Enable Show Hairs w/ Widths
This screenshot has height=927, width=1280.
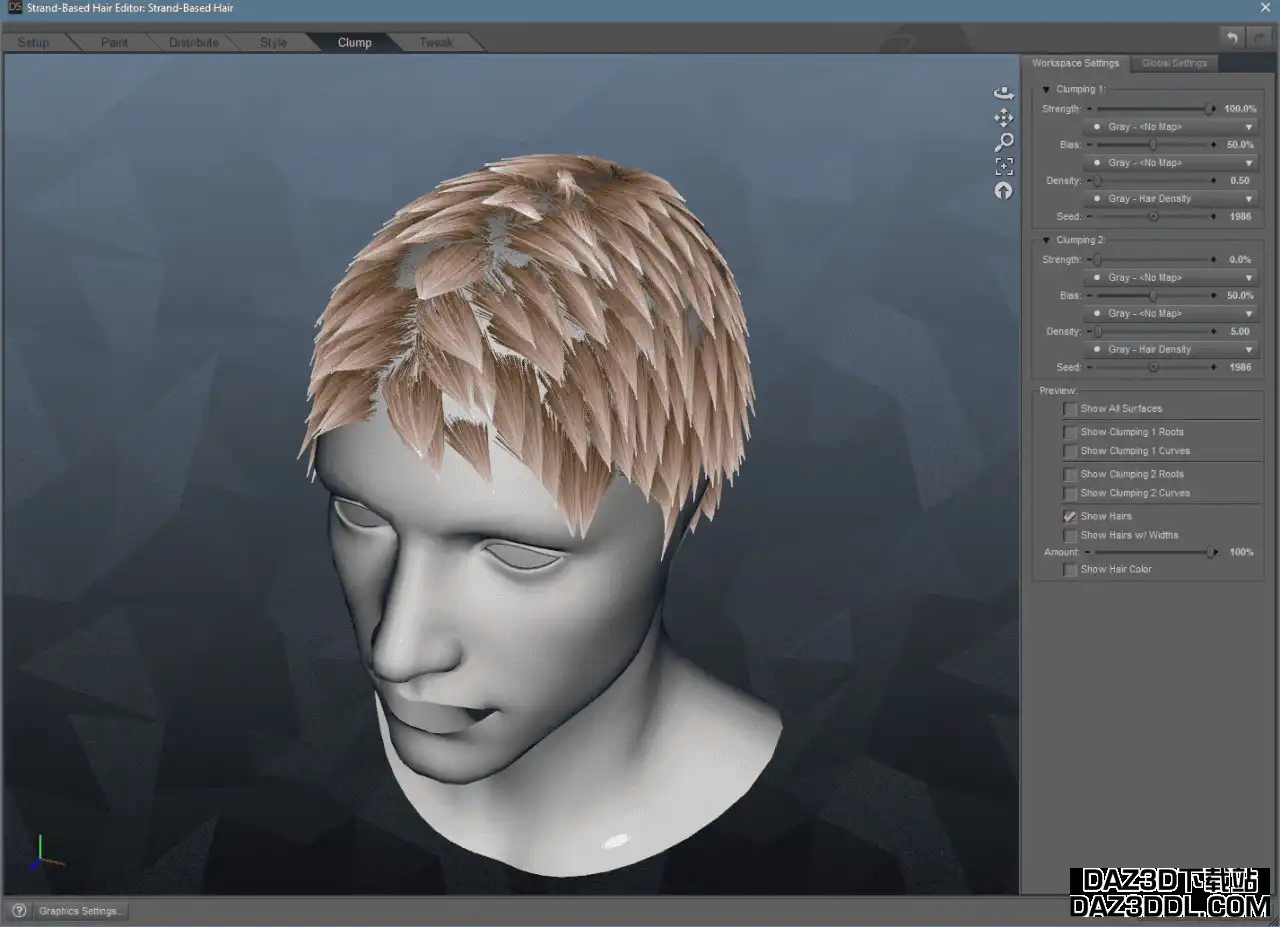click(1070, 535)
